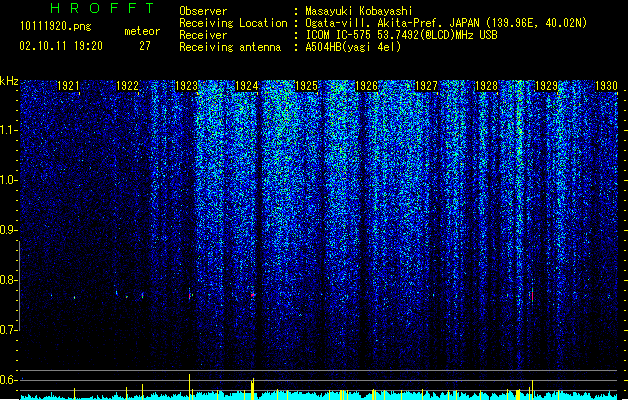Click the Receiver label
Image resolution: width=629 pixels, height=400 pixels.
pos(203,35)
